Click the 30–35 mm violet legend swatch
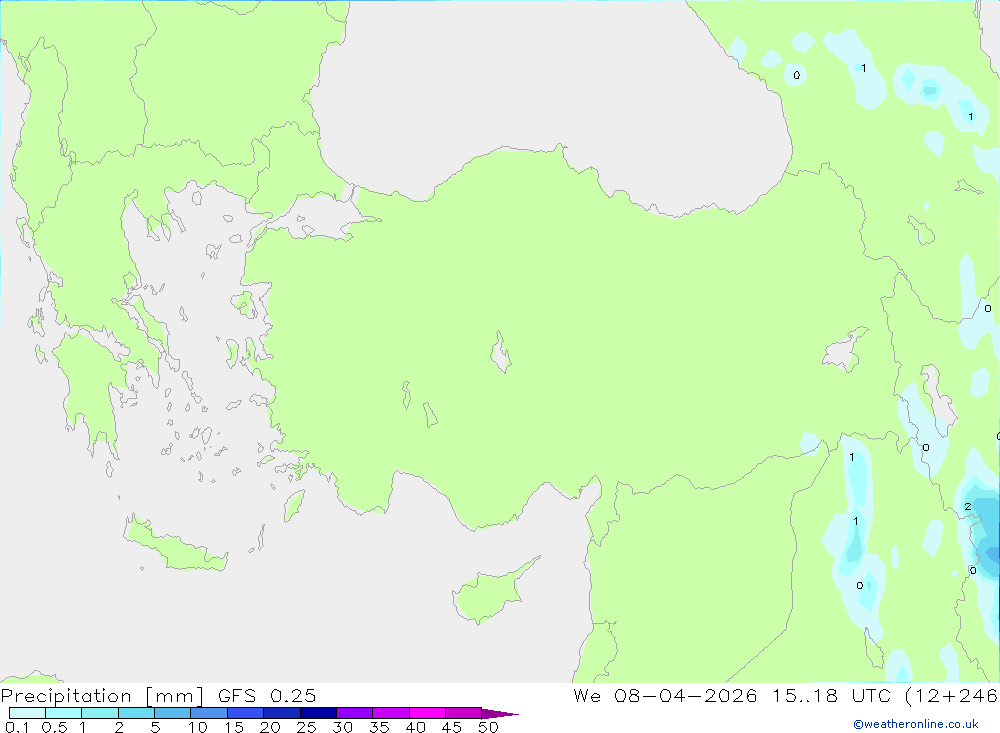Viewport: 1000px width, 733px height. pos(355,713)
